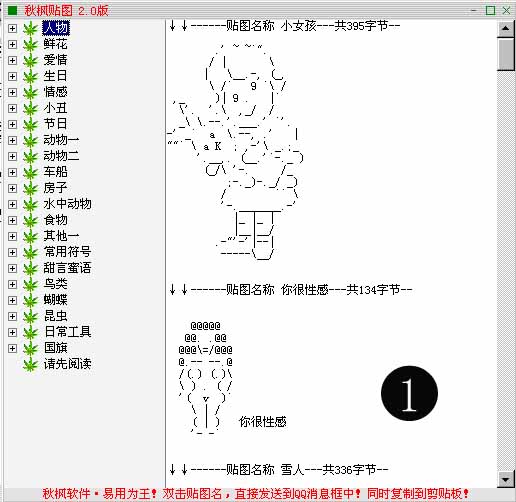The width and height of the screenshot is (516, 502).
Task: Select the 食物 category
Action: pos(55,220)
